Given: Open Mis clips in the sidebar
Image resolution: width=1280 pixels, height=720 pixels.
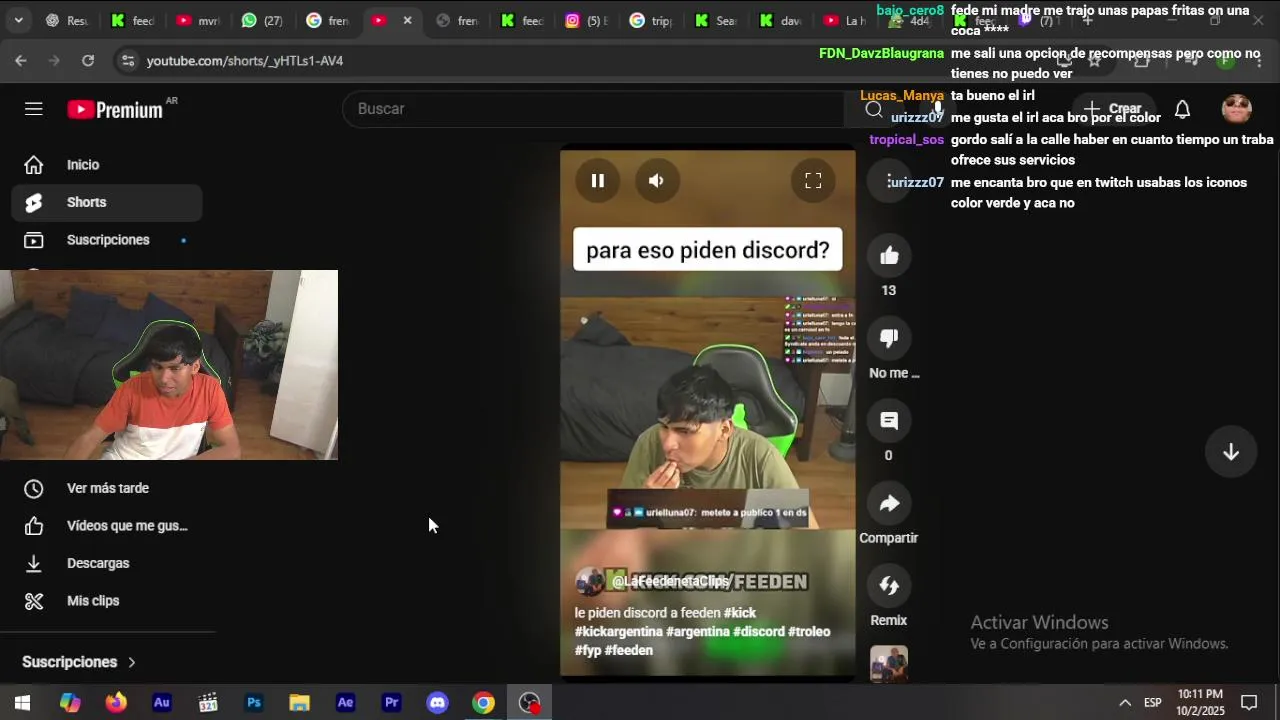Looking at the screenshot, I should 107,601.
